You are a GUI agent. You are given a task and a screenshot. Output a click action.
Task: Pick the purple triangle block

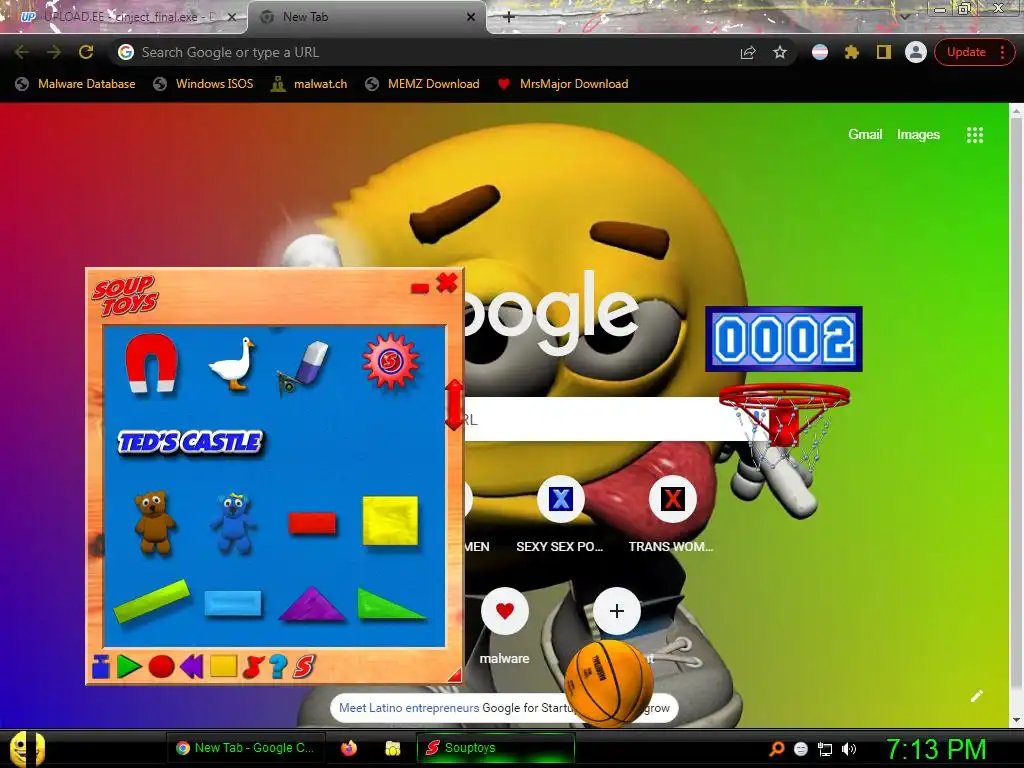point(312,604)
